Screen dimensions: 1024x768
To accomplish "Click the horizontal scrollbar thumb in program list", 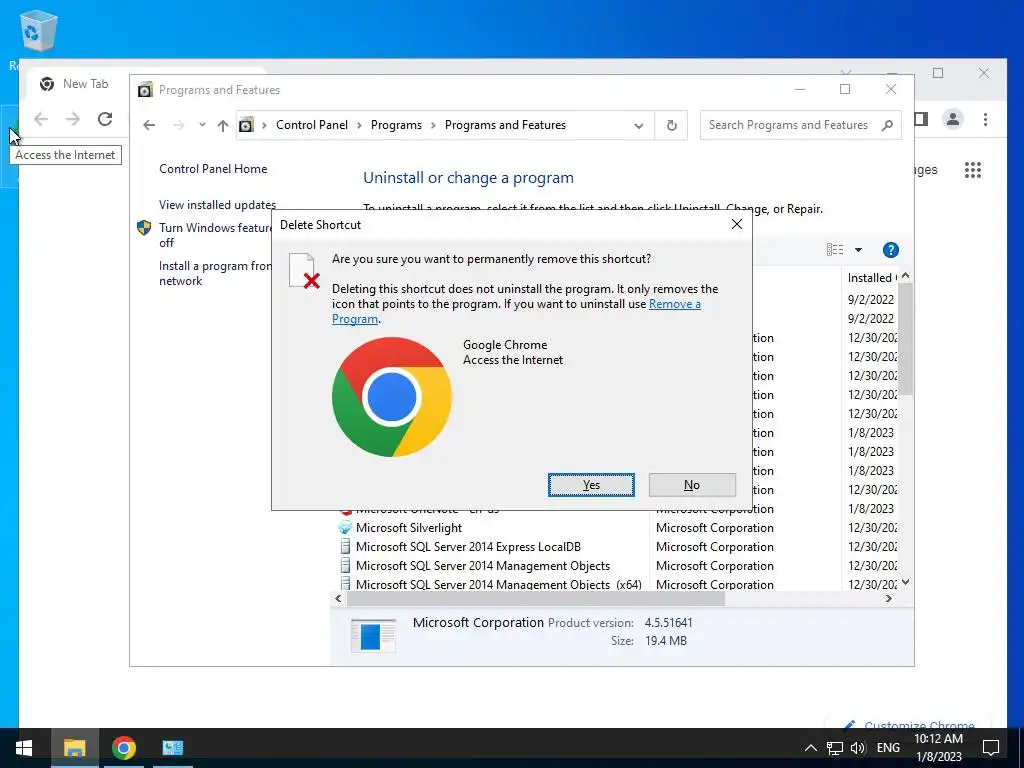I will point(536,598).
